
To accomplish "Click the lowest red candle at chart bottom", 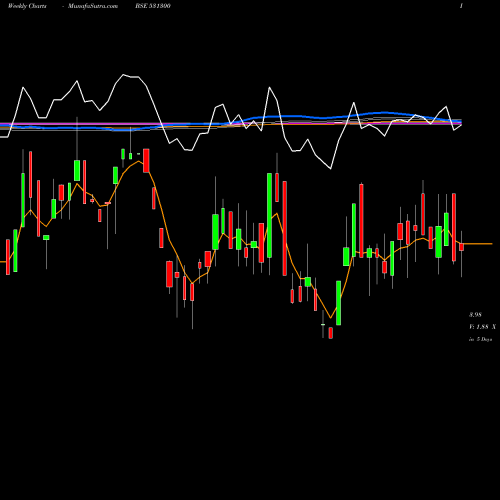I will (x=331, y=333).
